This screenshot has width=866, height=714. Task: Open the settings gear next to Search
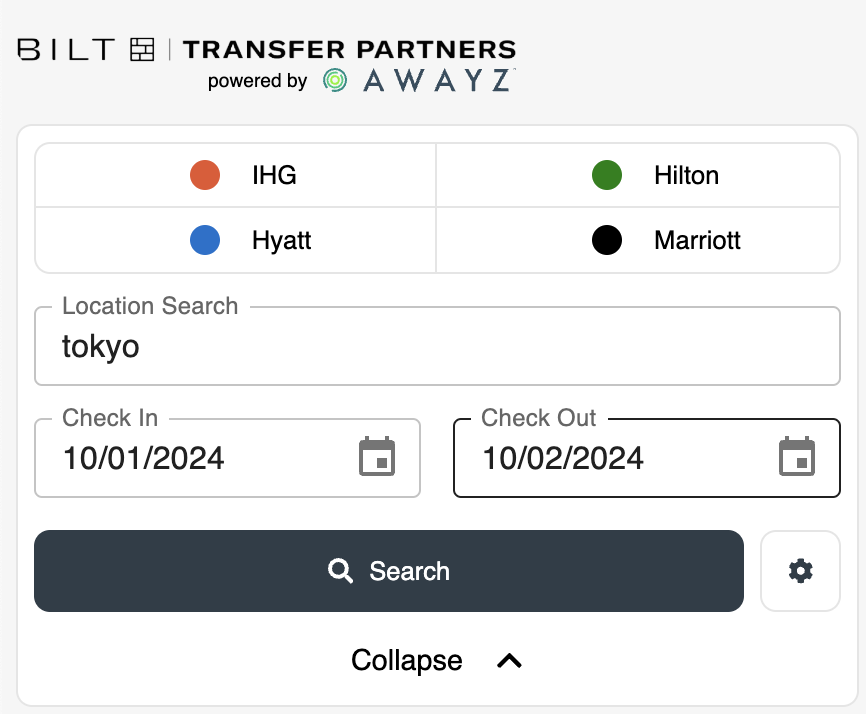800,571
